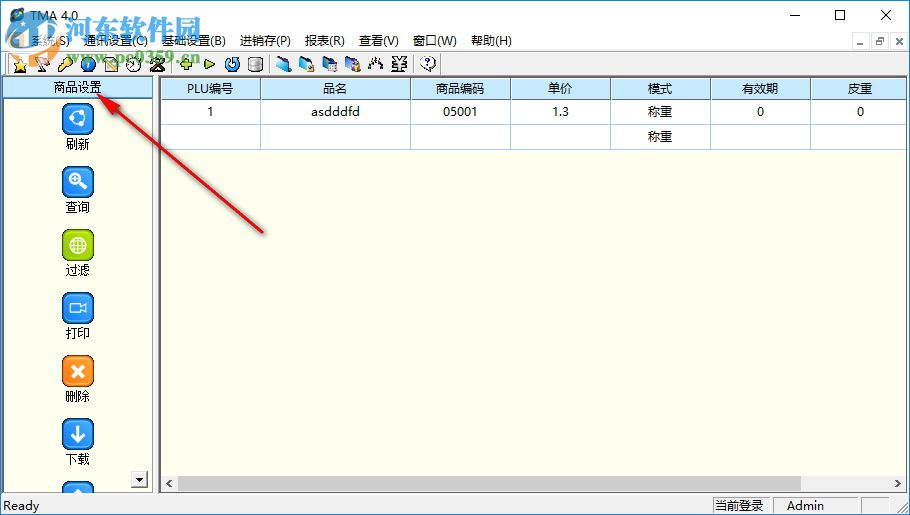Click the 品名 column header
This screenshot has width=910, height=515.
point(335,89)
